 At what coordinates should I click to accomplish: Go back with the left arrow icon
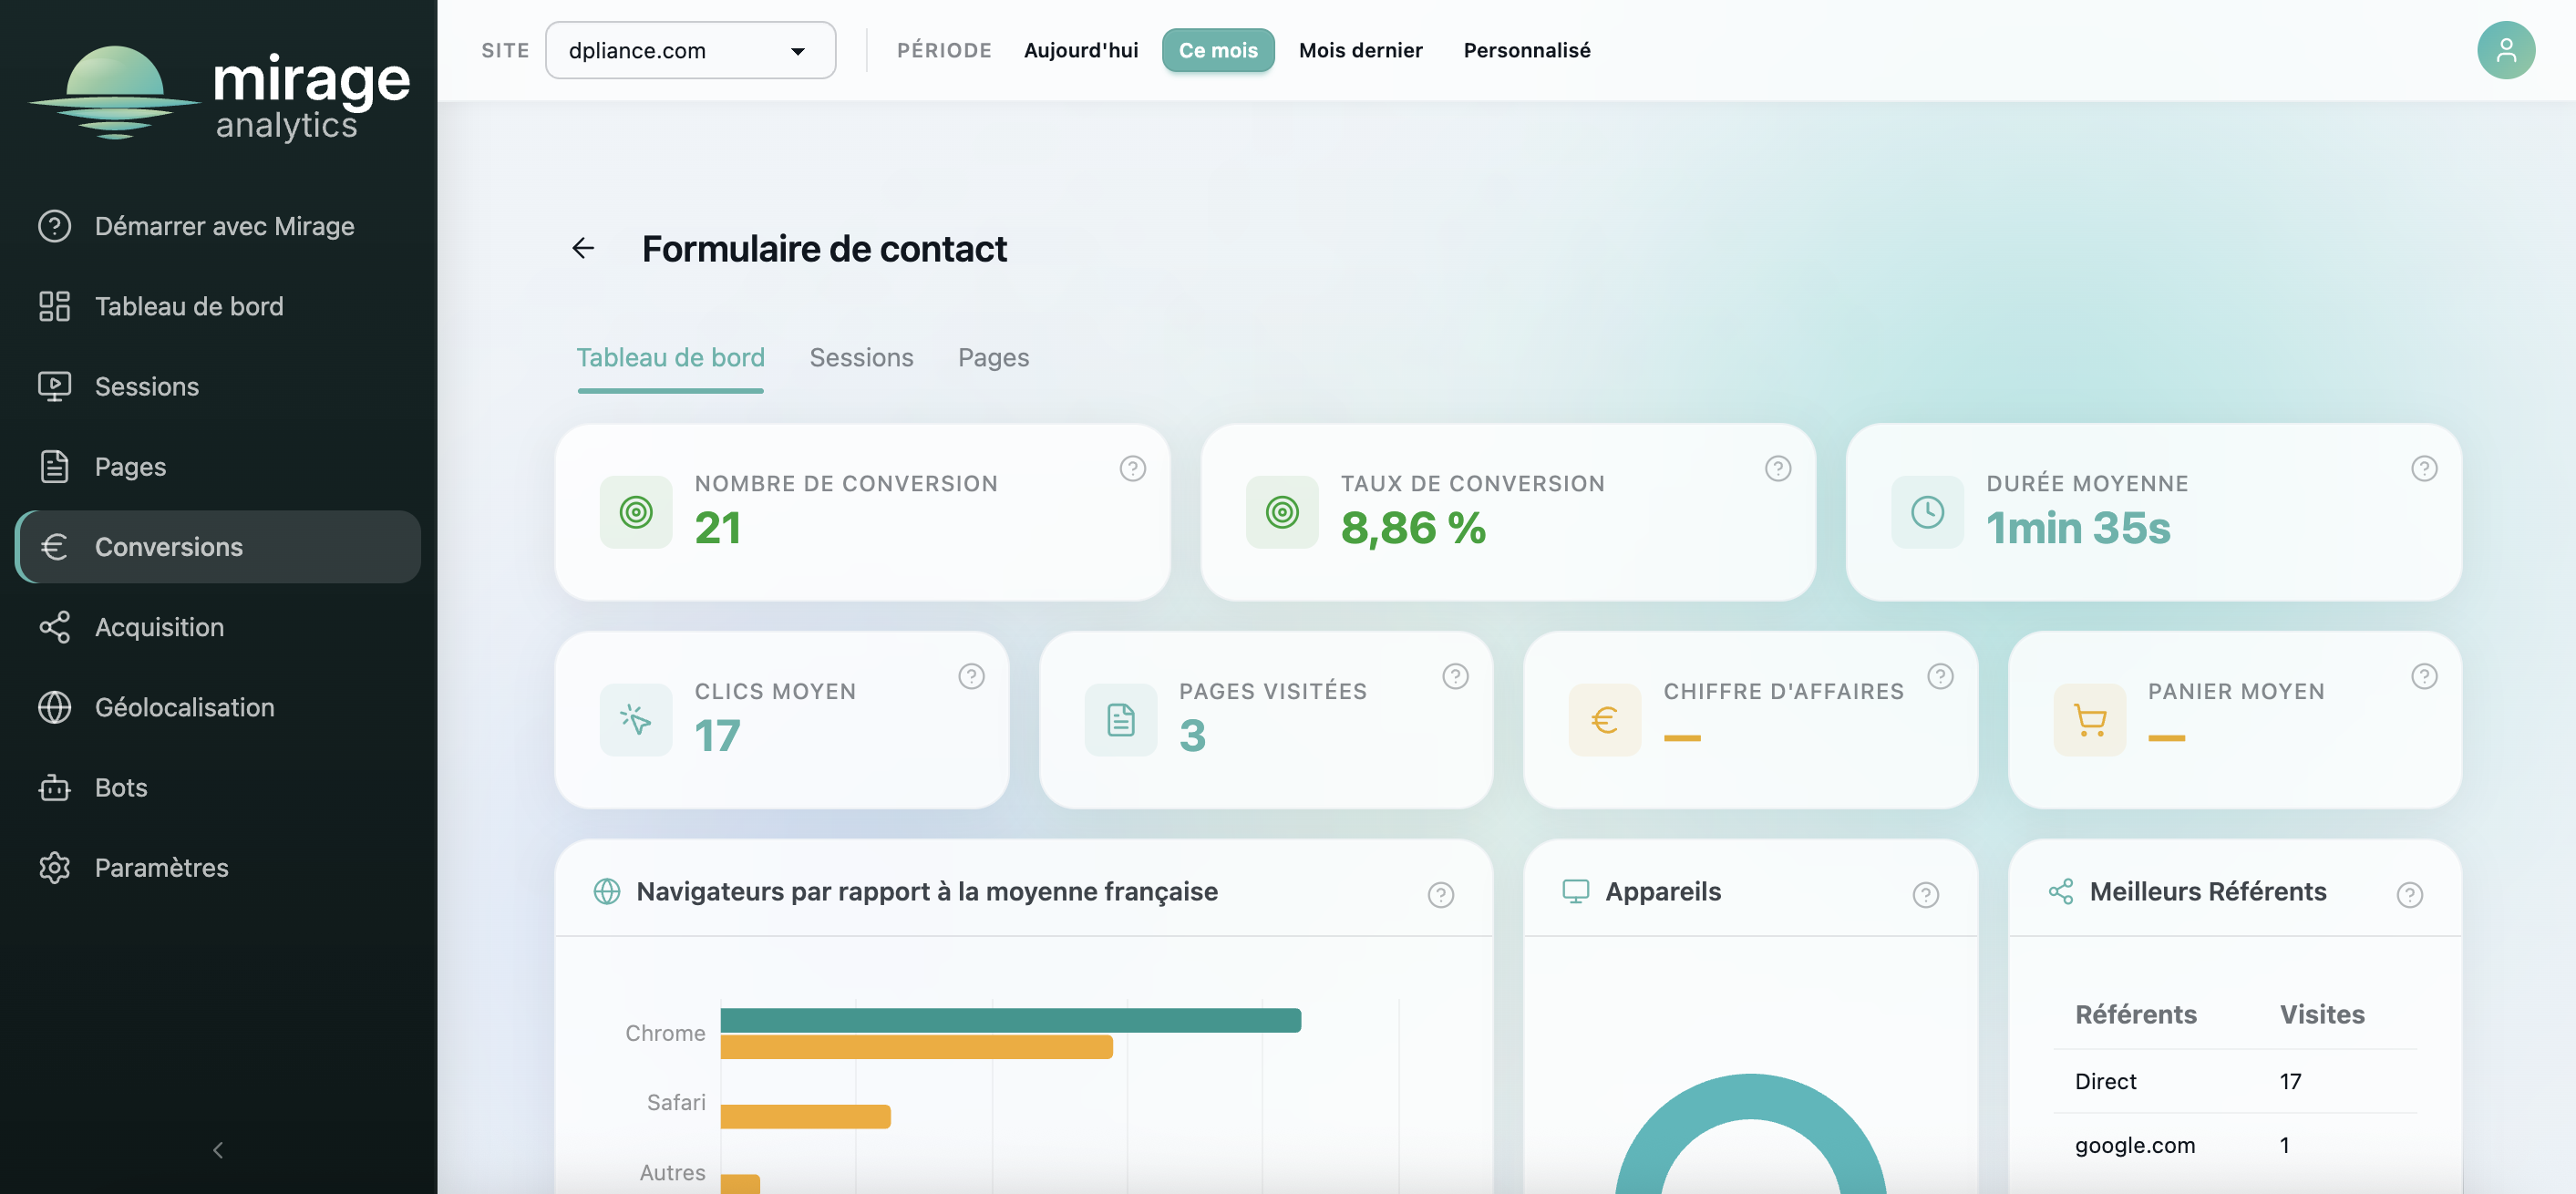[583, 248]
